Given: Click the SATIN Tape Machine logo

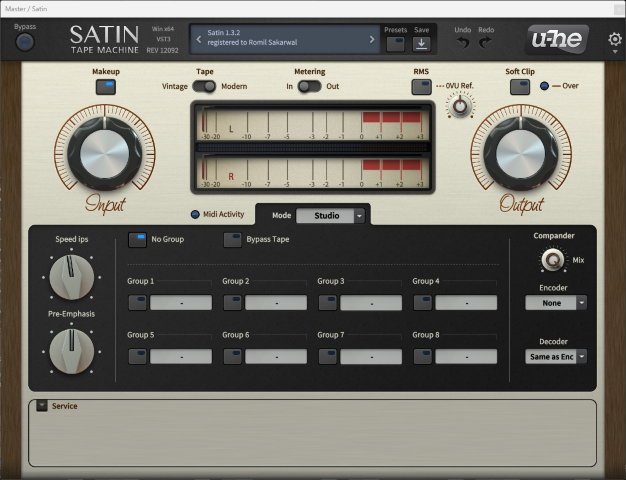Looking at the screenshot, I should tap(105, 39).
